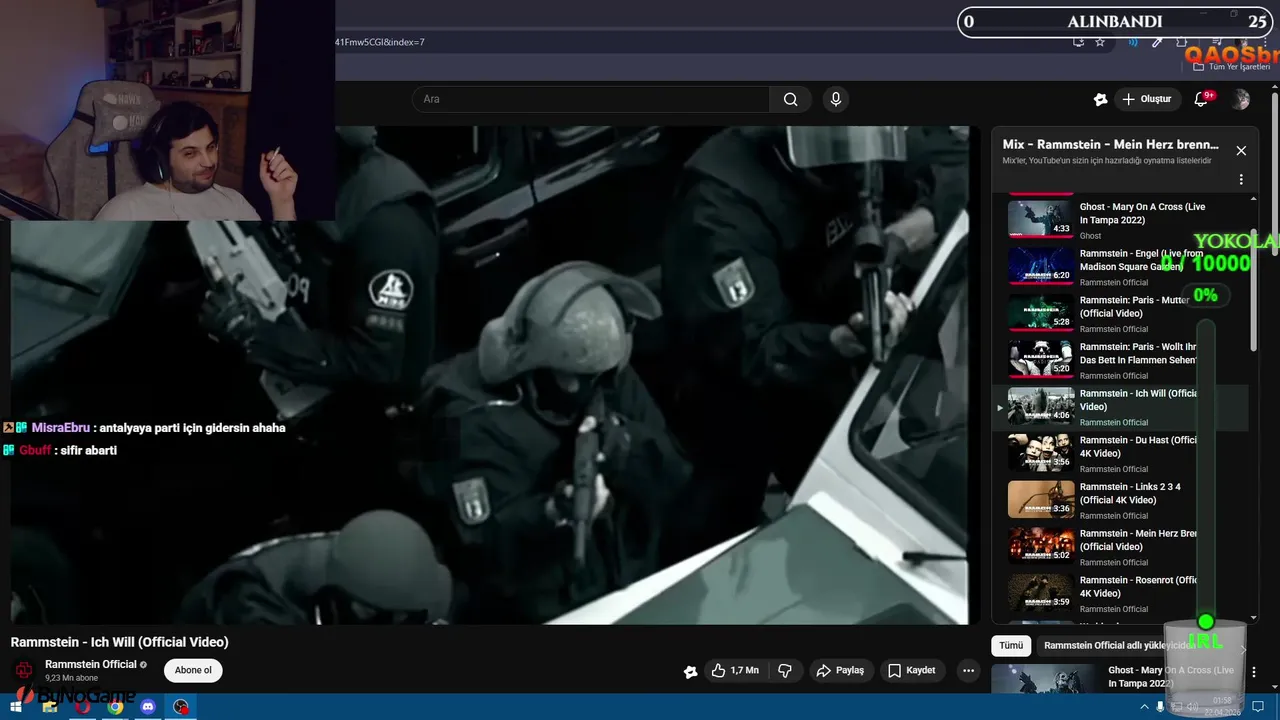
Task: Click the playlist panel scrollbar
Action: pos(1254,290)
